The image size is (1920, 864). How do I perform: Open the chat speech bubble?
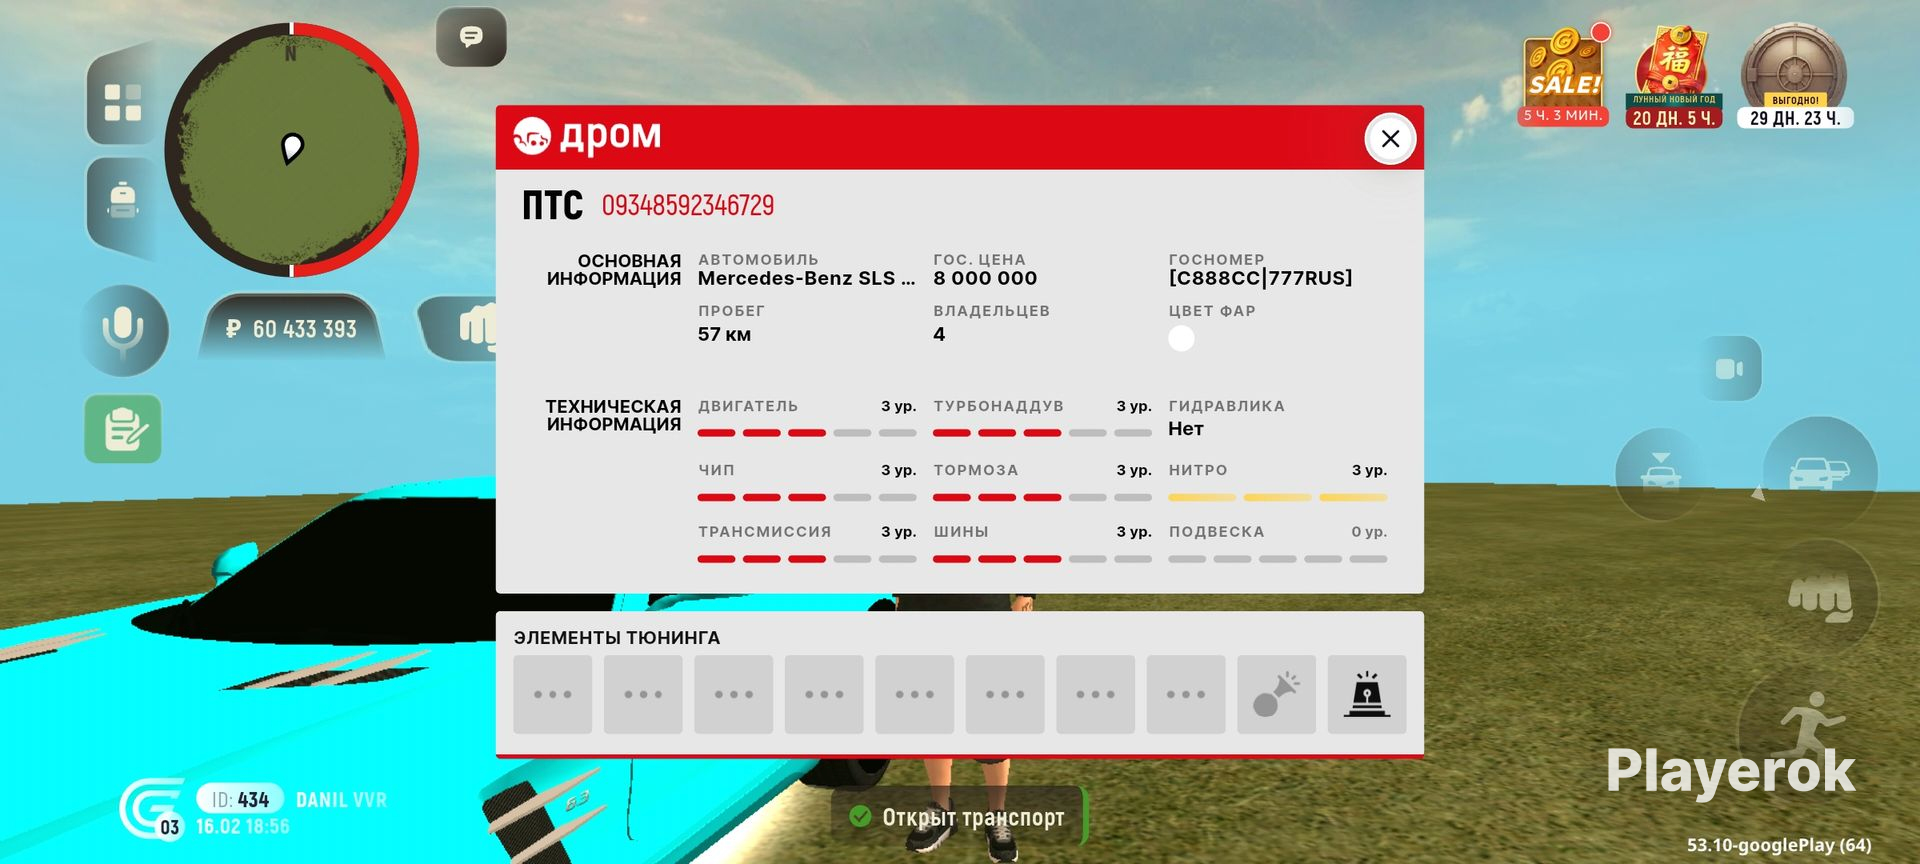click(471, 37)
